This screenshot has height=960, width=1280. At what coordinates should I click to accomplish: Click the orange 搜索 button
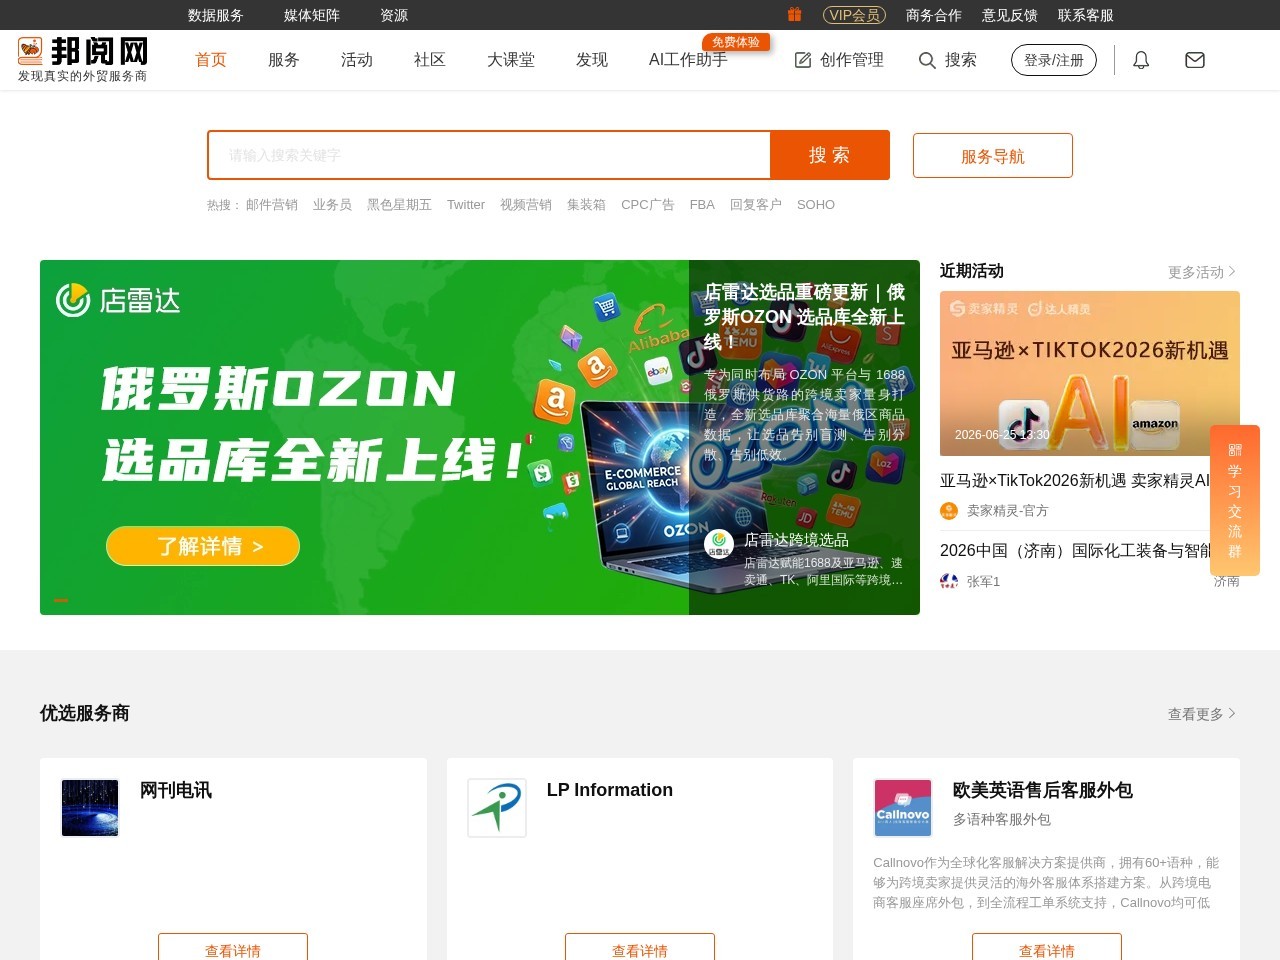(830, 155)
